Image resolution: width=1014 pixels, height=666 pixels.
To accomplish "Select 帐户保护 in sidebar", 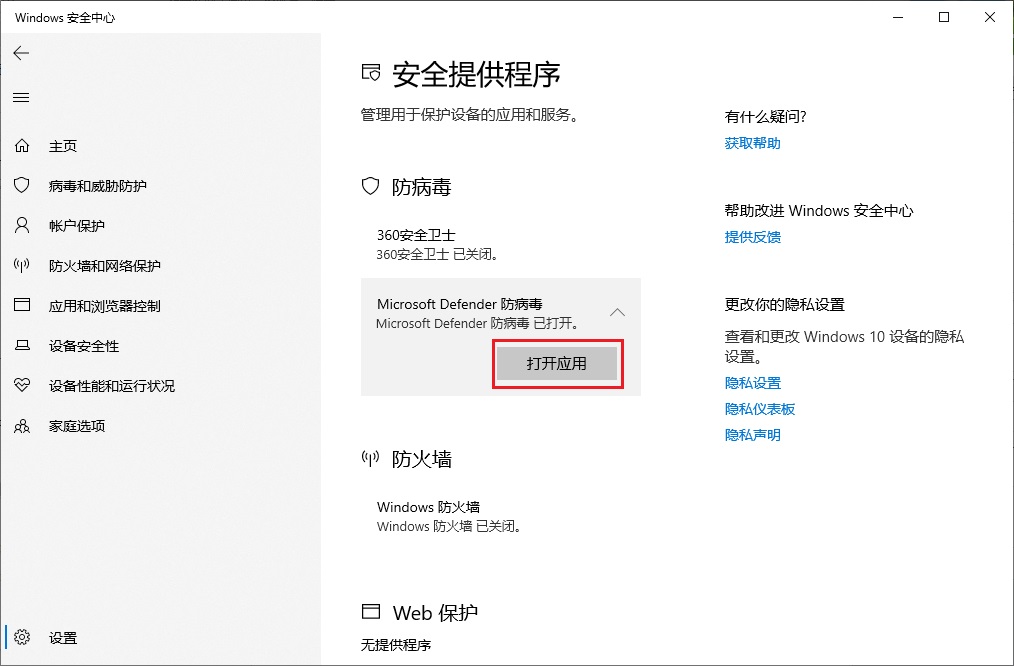I will pyautogui.click(x=160, y=226).
